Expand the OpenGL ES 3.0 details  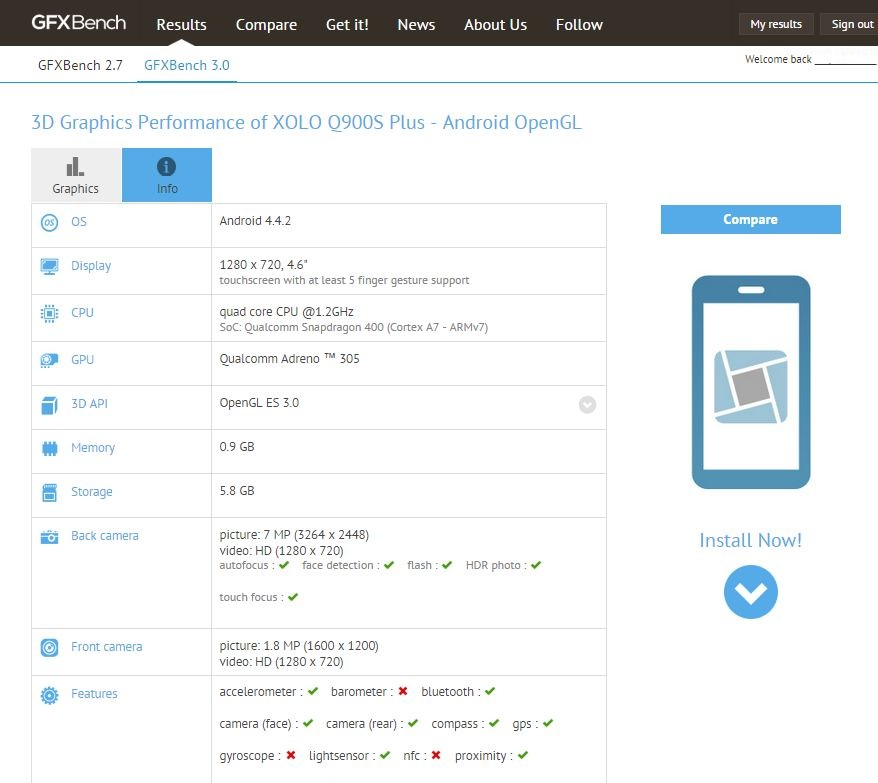(x=587, y=404)
